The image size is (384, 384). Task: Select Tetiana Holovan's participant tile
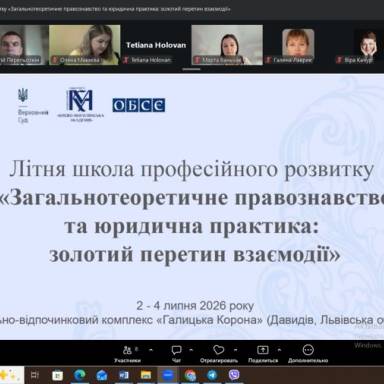(x=155, y=45)
